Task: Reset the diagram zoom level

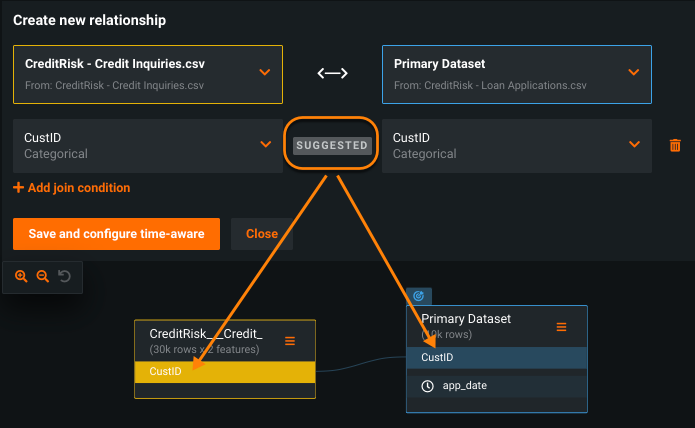Action: click(65, 276)
